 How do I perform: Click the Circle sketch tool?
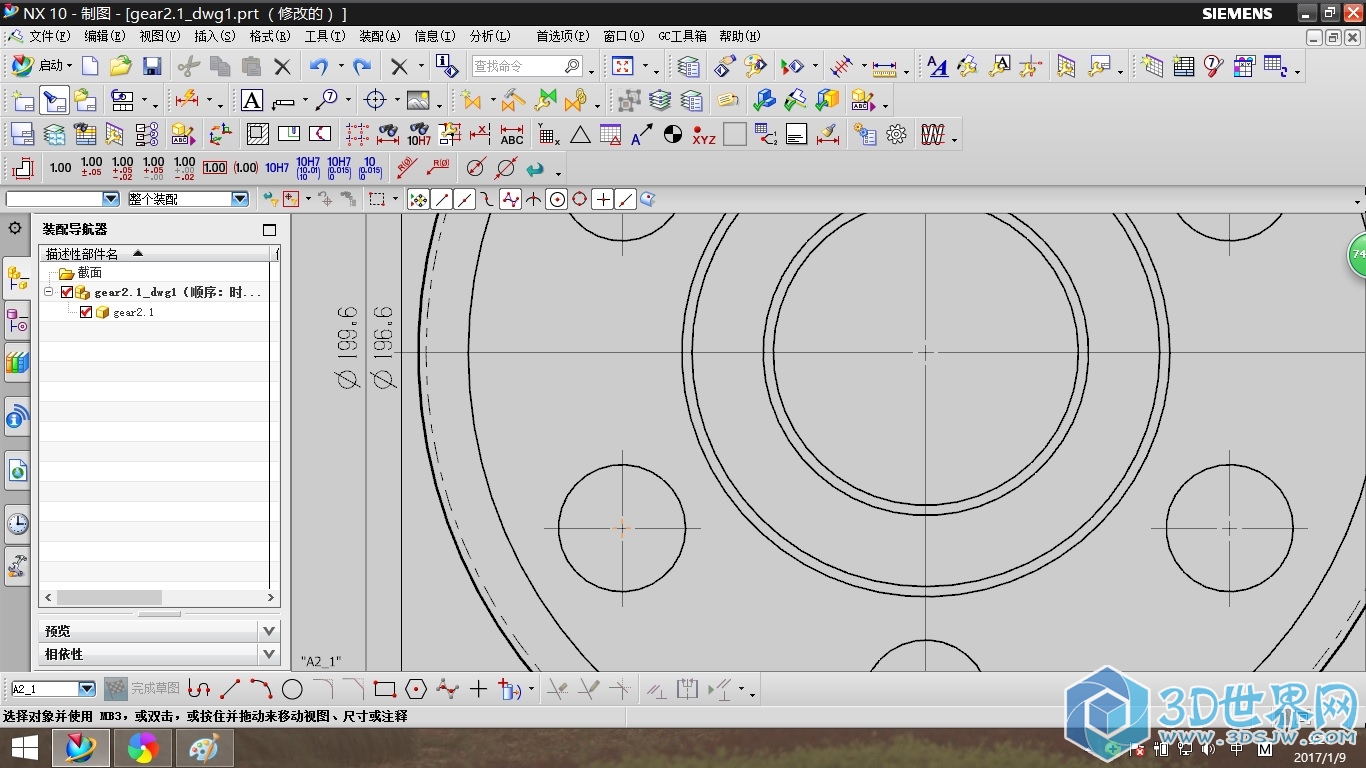pyautogui.click(x=292, y=689)
